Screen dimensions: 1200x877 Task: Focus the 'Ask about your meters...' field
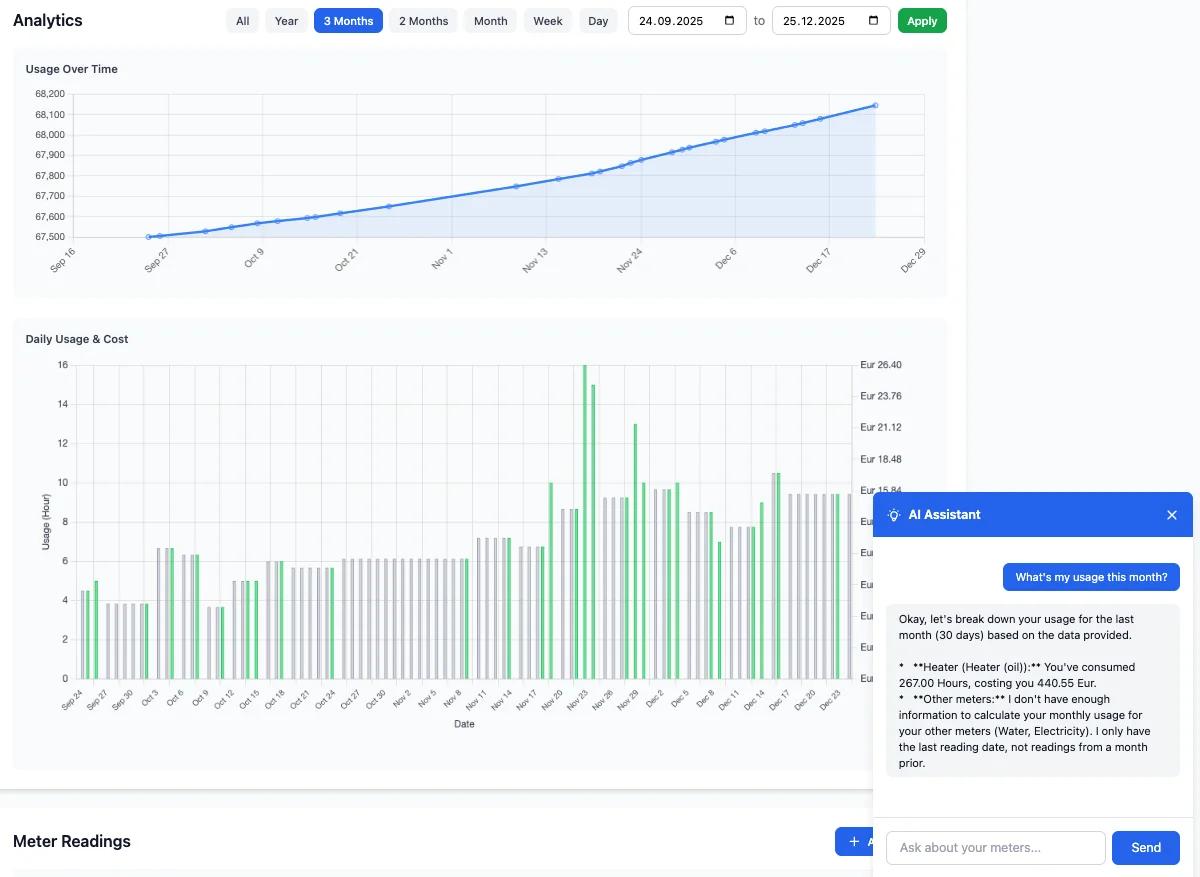[x=996, y=848]
